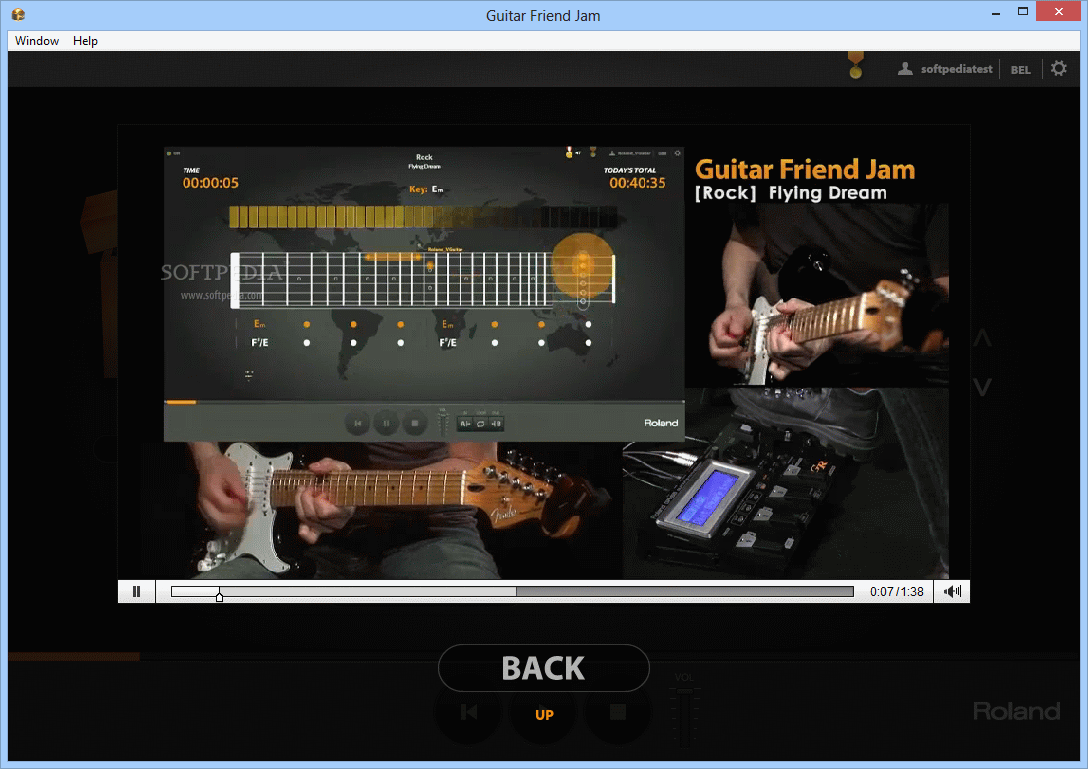This screenshot has height=769, width=1088.
Task: Click the dimmed stop button
Action: point(618,713)
